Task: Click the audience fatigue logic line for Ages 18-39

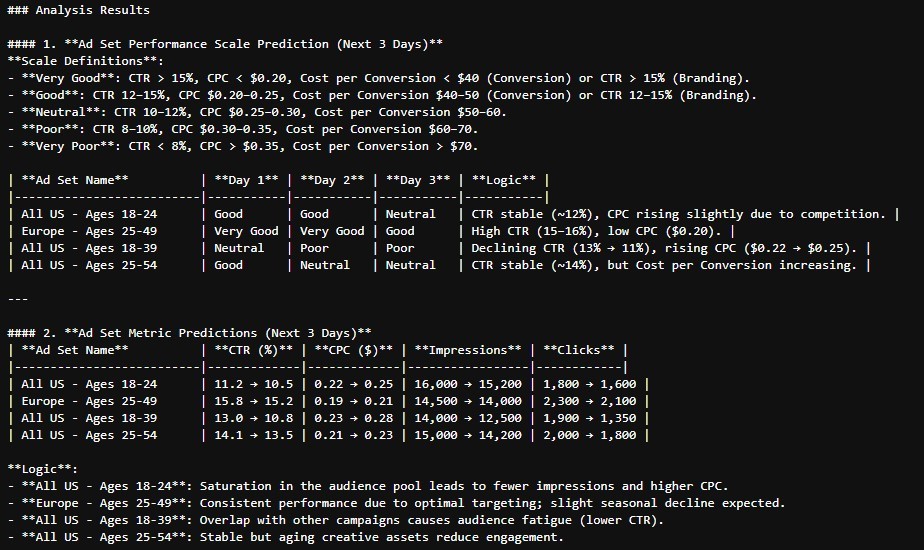Action: (336, 521)
